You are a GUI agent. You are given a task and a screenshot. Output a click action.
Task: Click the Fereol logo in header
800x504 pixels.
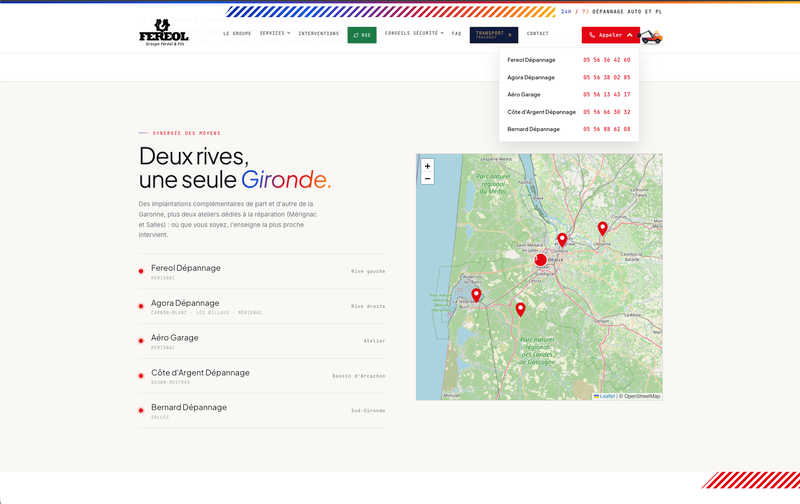tap(164, 33)
